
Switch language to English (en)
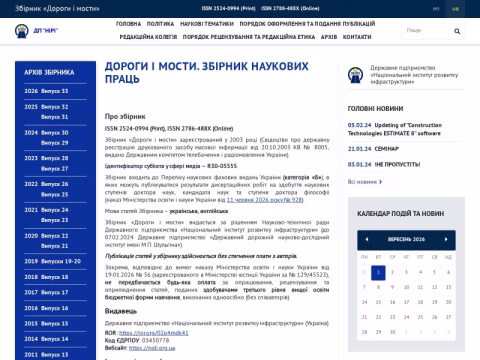tap(436, 9)
